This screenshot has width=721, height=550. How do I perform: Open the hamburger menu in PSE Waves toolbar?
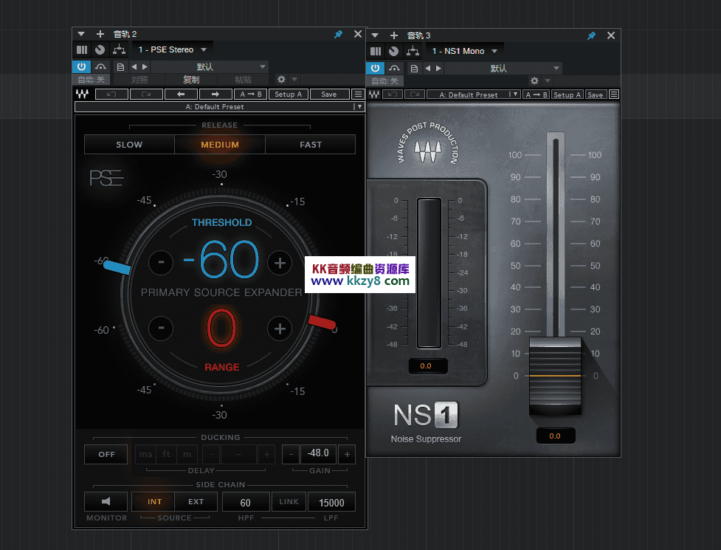pyautogui.click(x=357, y=94)
